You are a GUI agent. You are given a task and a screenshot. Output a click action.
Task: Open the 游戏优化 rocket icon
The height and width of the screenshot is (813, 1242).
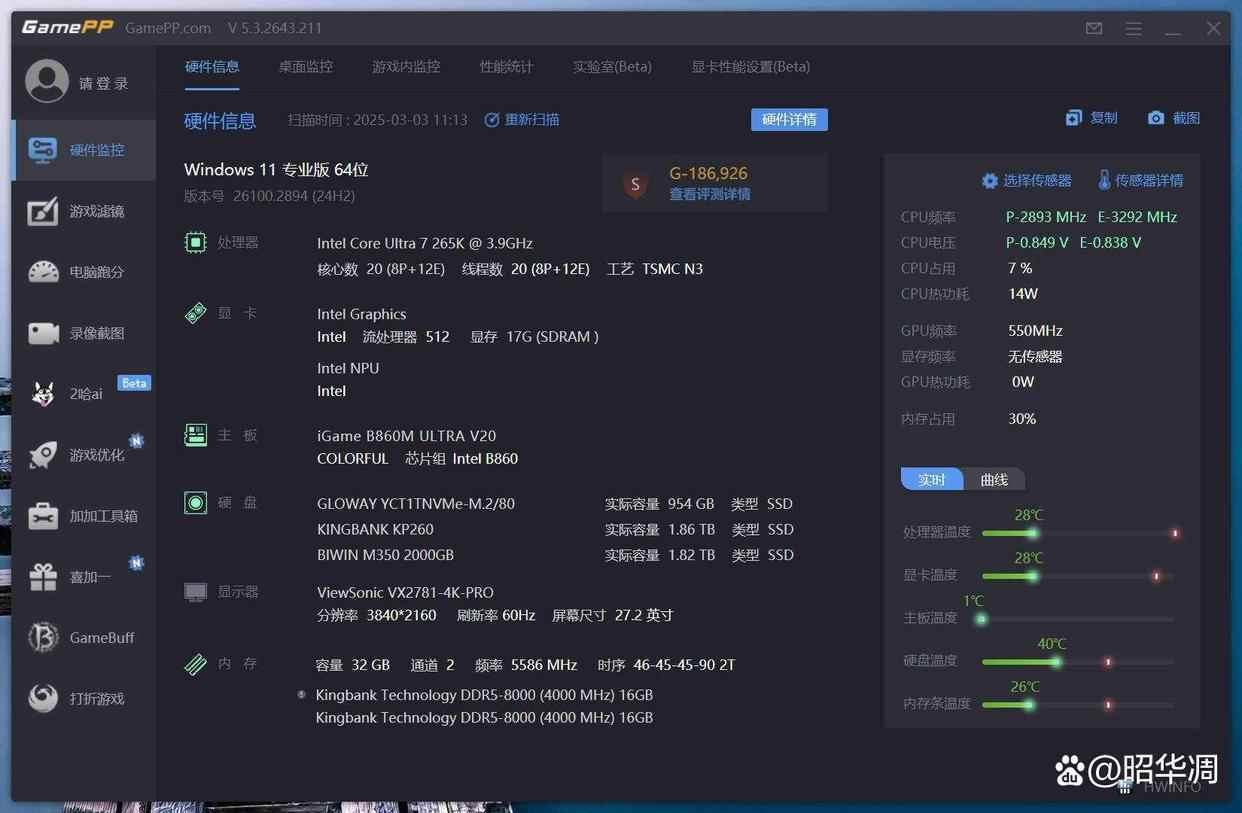click(43, 455)
